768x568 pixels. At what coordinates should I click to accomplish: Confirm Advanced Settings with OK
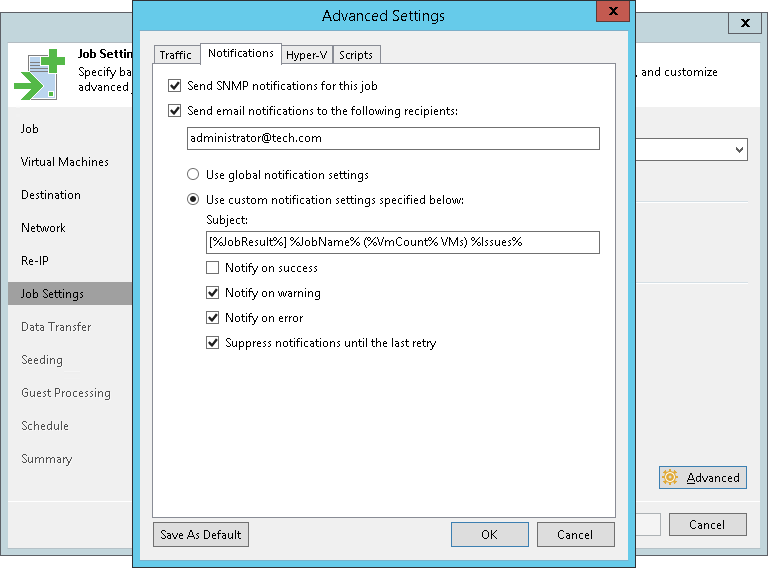click(x=490, y=534)
